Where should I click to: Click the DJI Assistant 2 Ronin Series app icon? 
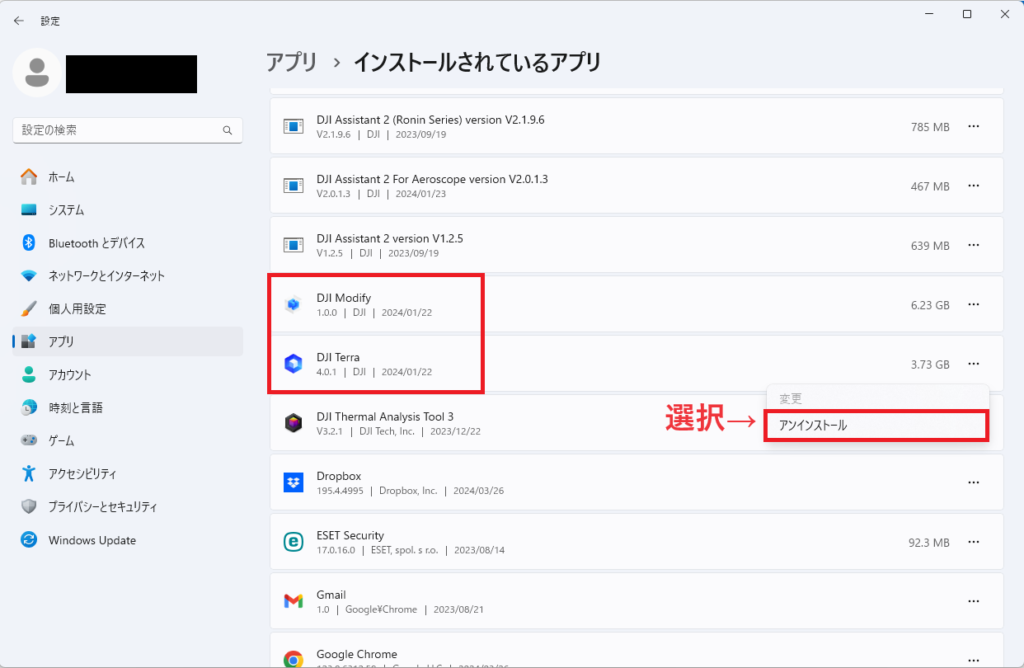(293, 127)
